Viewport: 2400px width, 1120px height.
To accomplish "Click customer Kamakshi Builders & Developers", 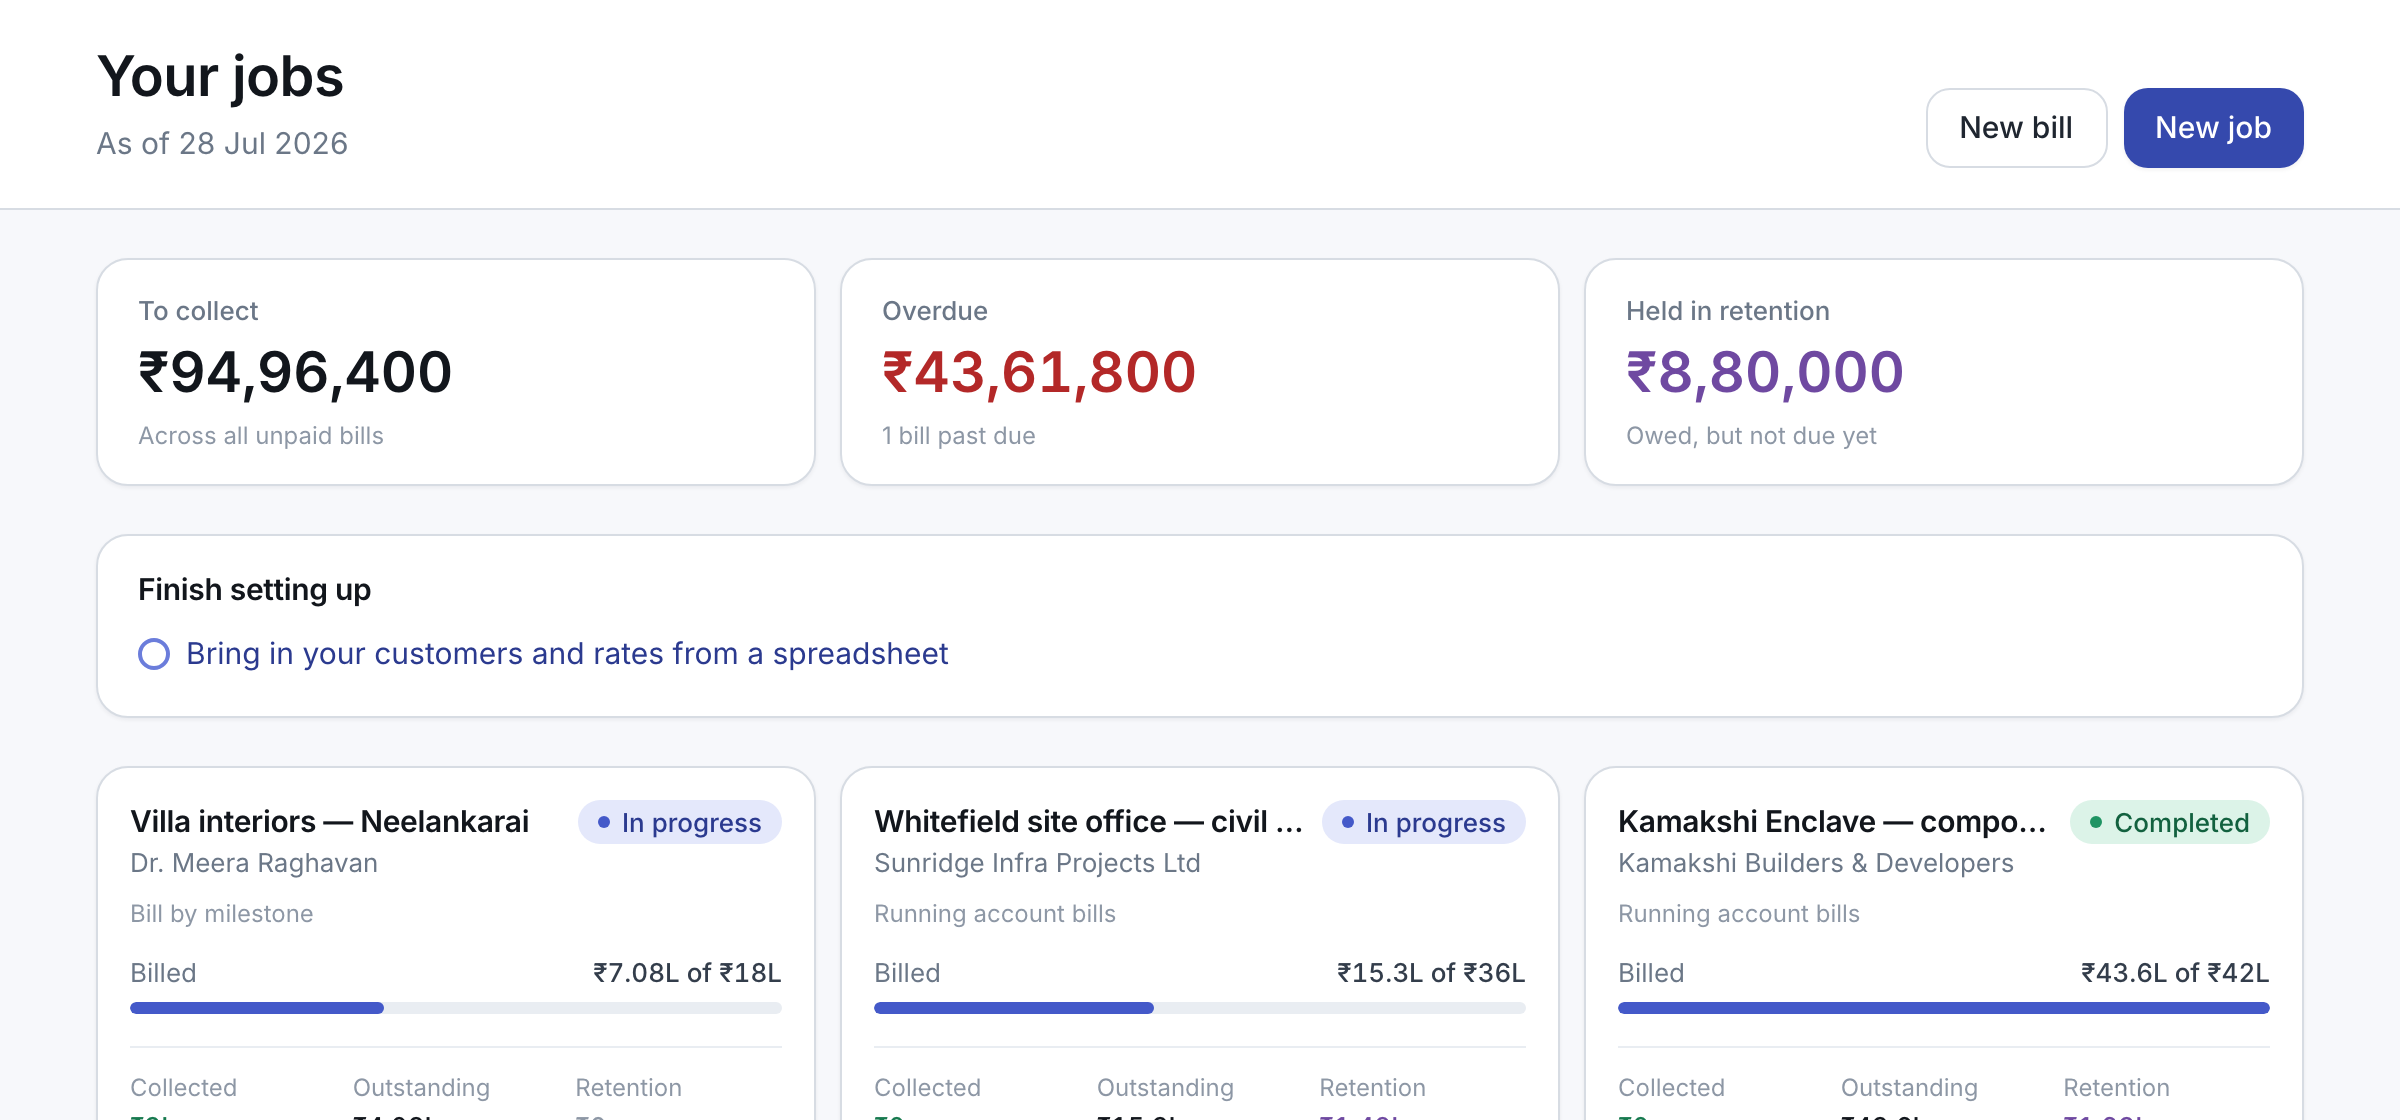I will point(1816,863).
